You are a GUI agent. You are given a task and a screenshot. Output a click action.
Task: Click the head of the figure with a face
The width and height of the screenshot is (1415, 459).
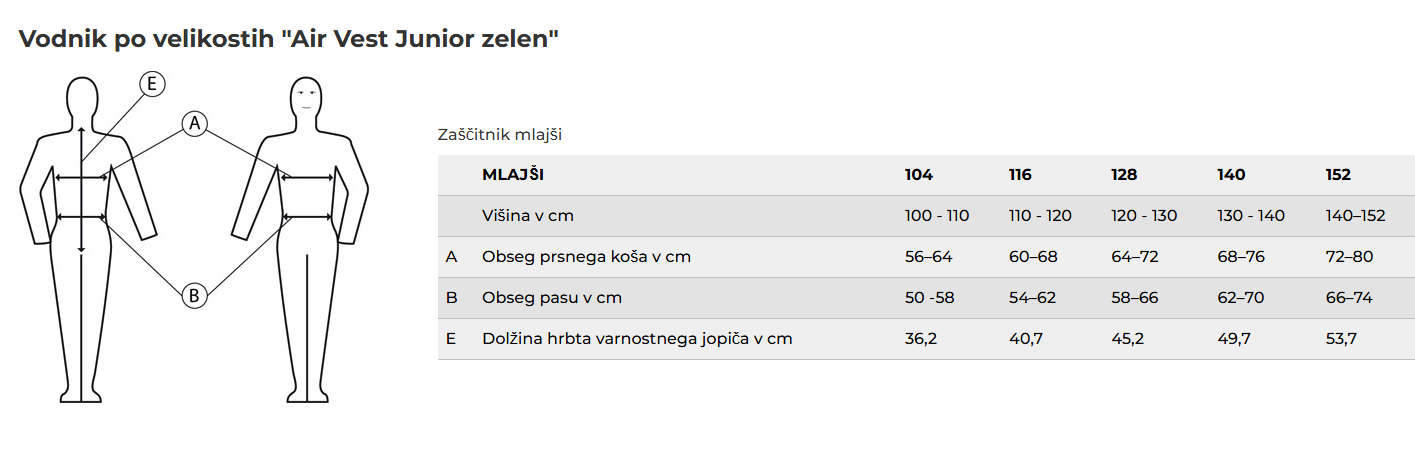(306, 98)
